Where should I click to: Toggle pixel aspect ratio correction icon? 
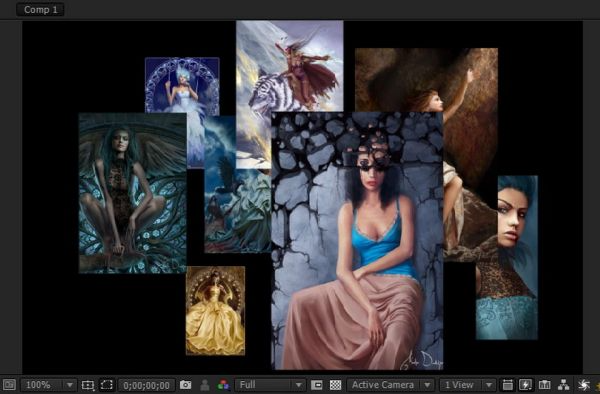point(507,385)
